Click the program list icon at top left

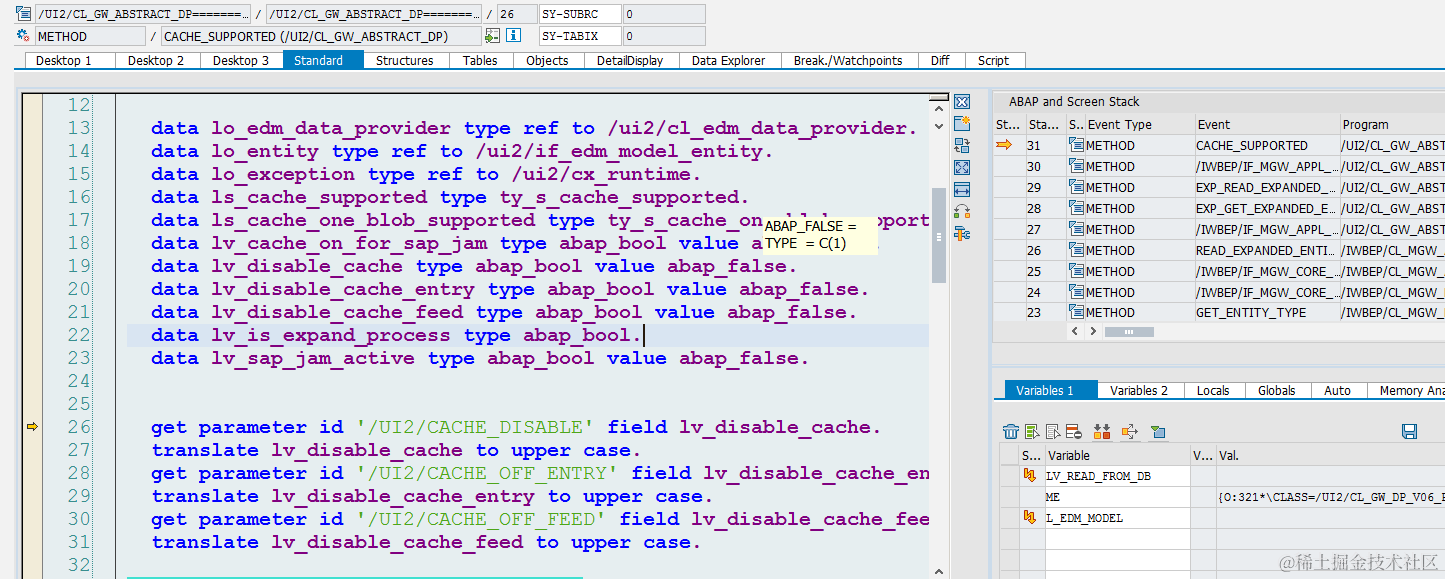[23, 14]
